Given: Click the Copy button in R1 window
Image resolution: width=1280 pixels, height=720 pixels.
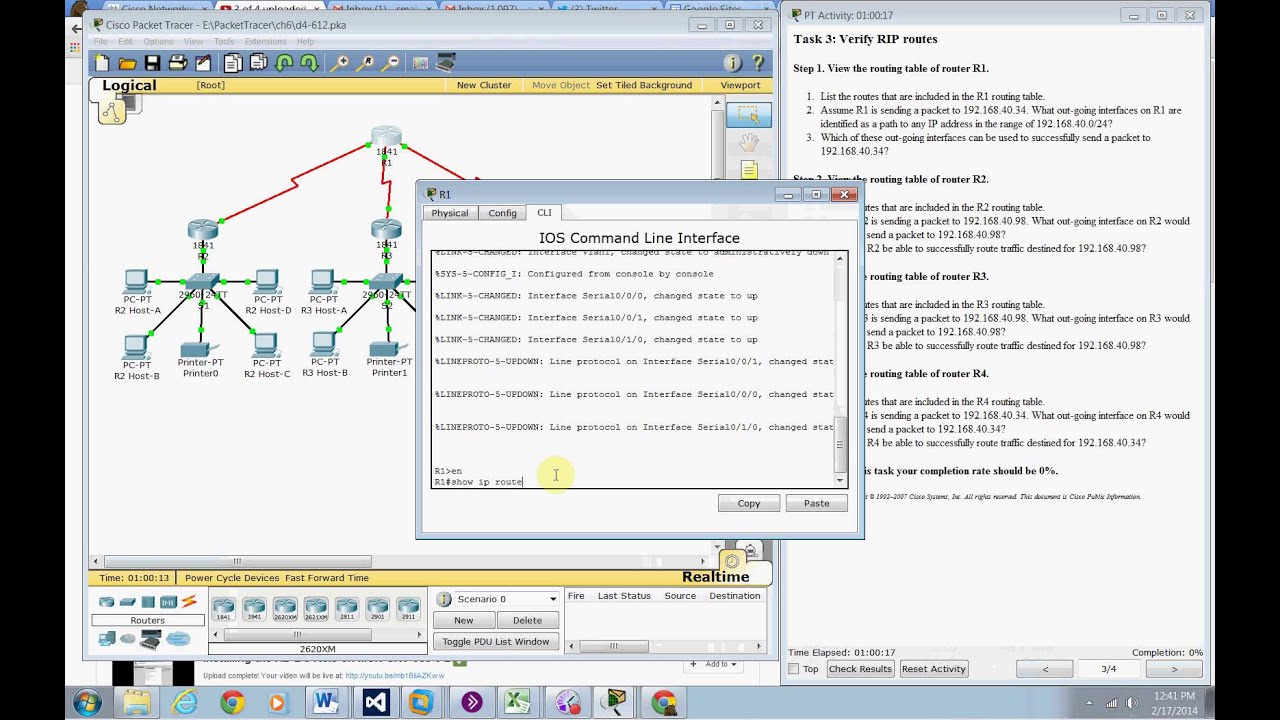Looking at the screenshot, I should tap(749, 503).
